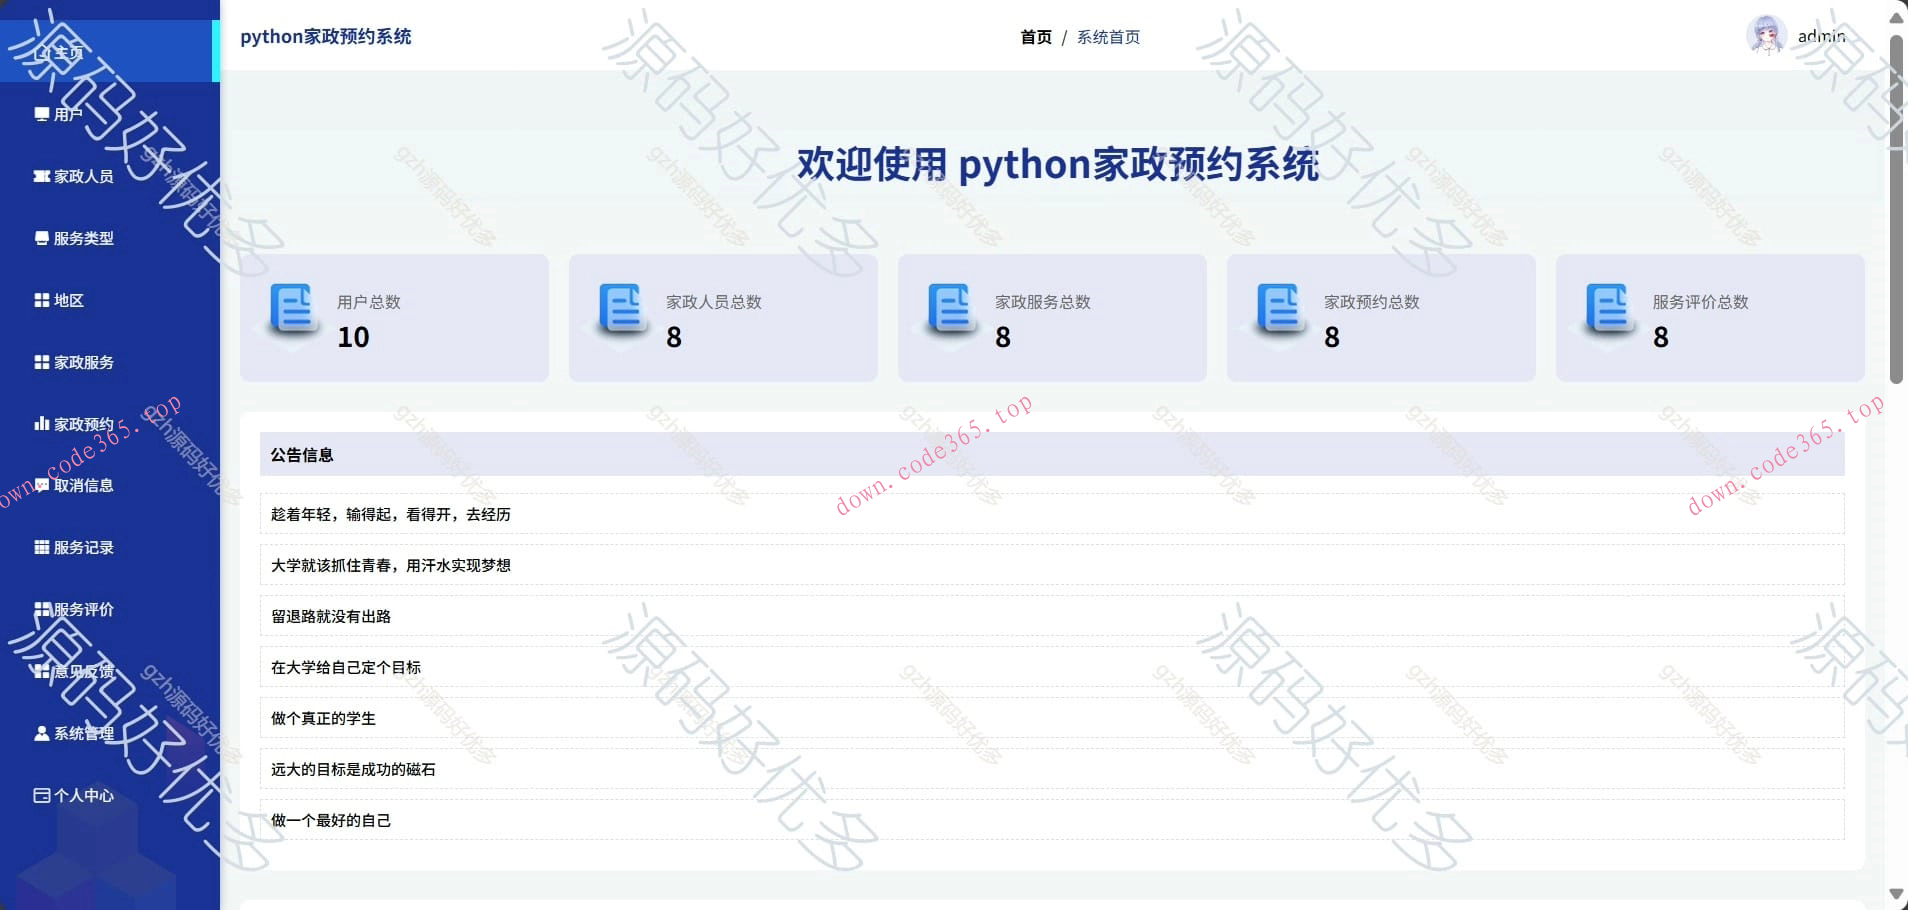Click the document icon on 家政预约总数 card

pyautogui.click(x=1280, y=309)
